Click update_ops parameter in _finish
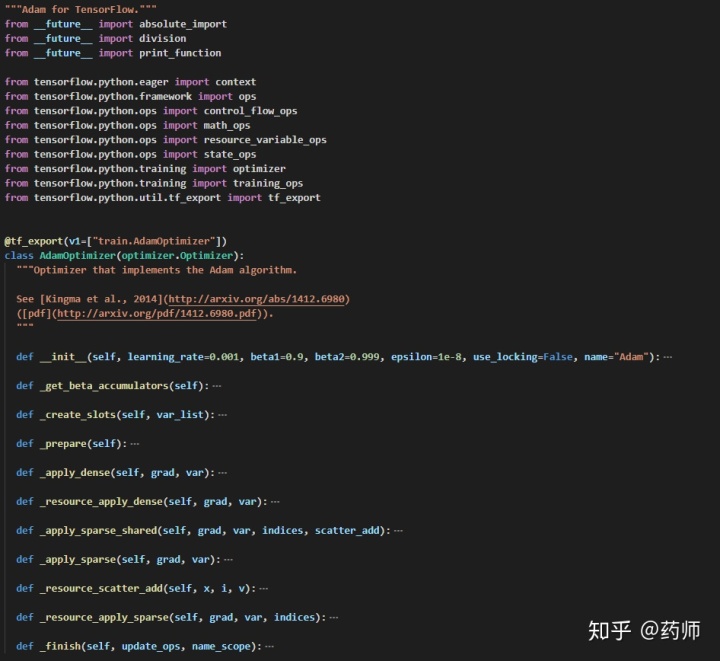Image resolution: width=720 pixels, height=661 pixels. click(x=151, y=646)
